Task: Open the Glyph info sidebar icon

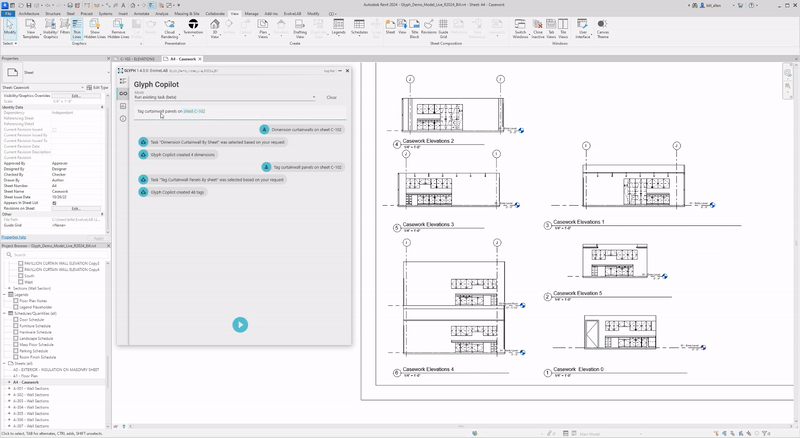Action: [x=123, y=118]
